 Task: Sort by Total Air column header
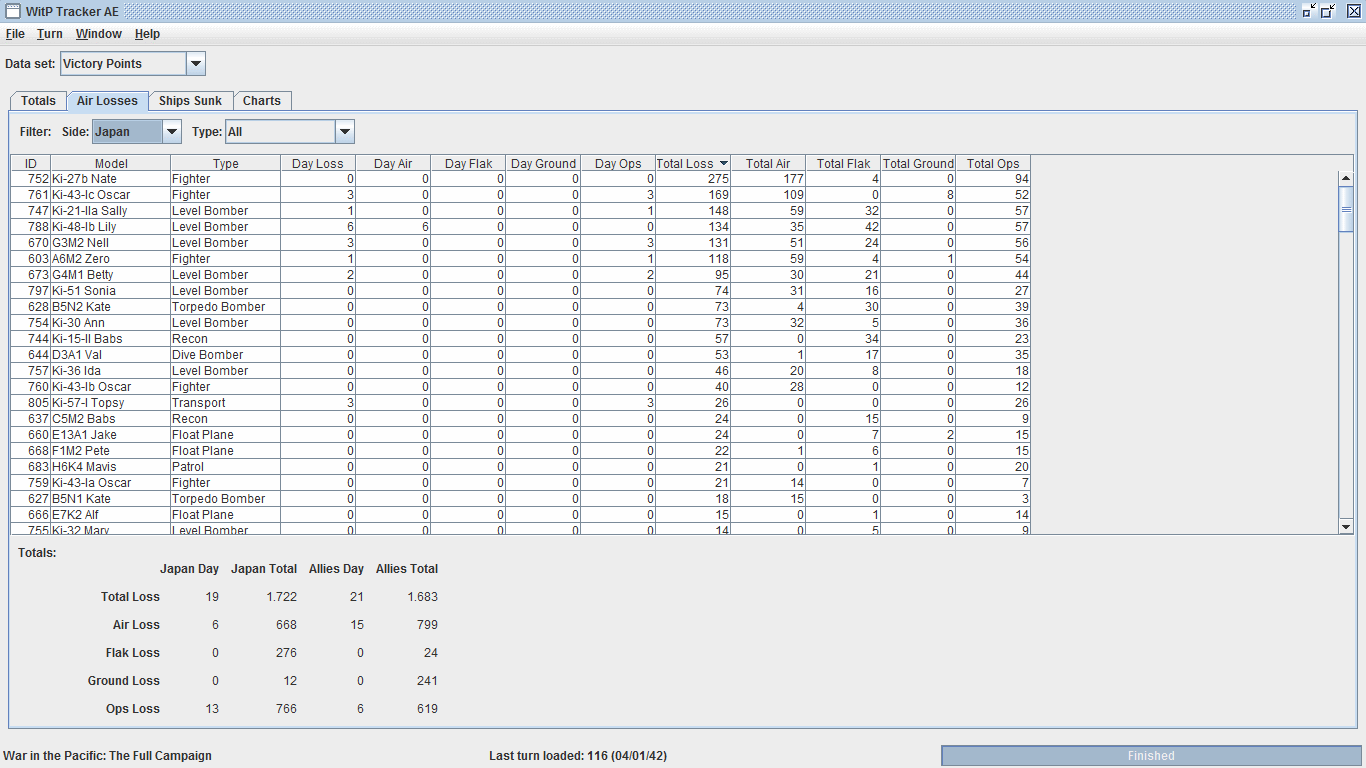click(x=768, y=164)
